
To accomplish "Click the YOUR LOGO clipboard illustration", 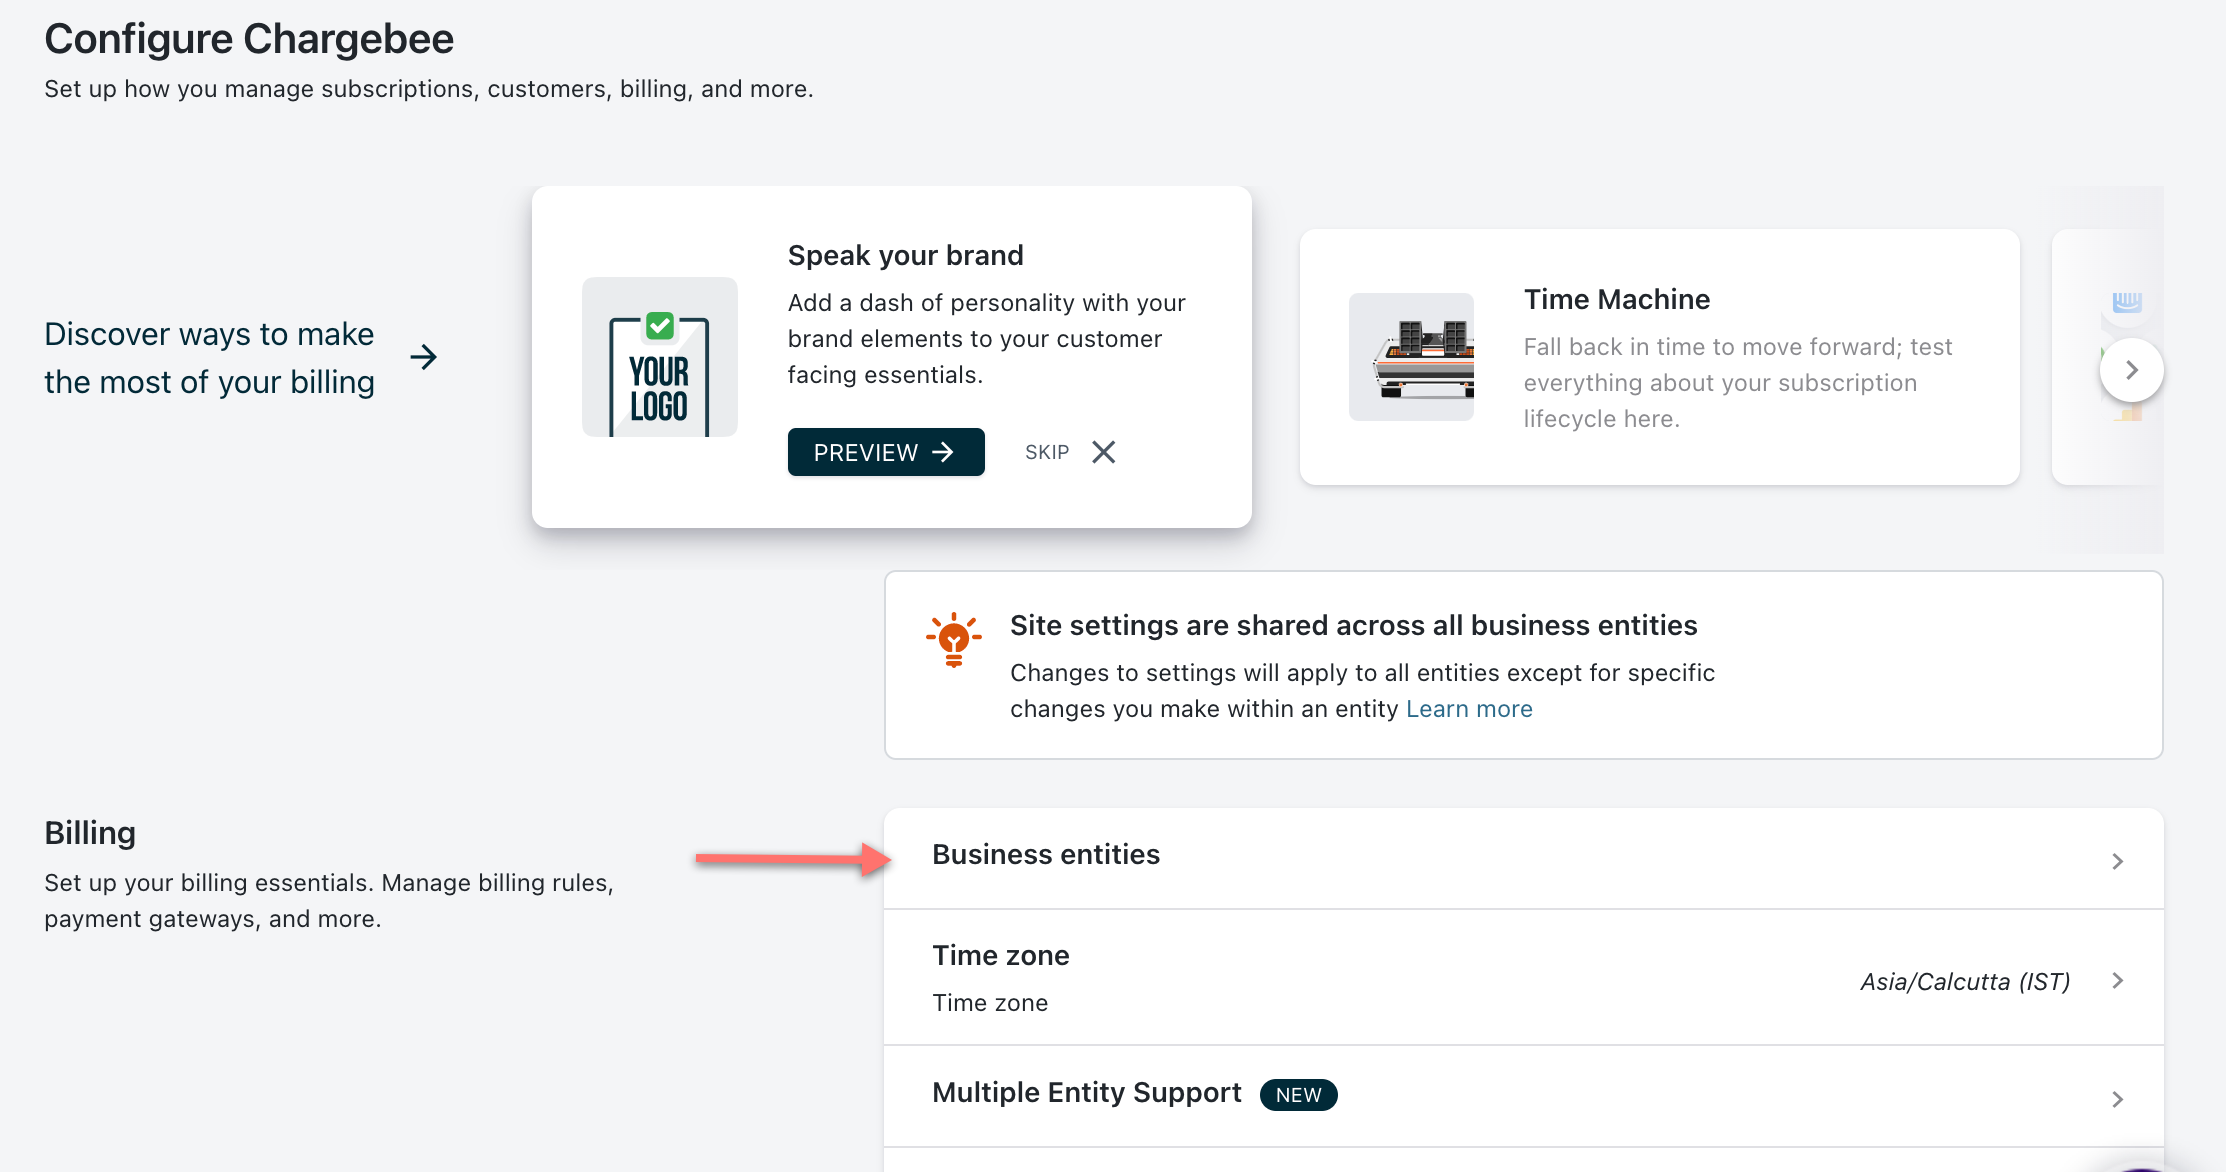I will pos(660,357).
